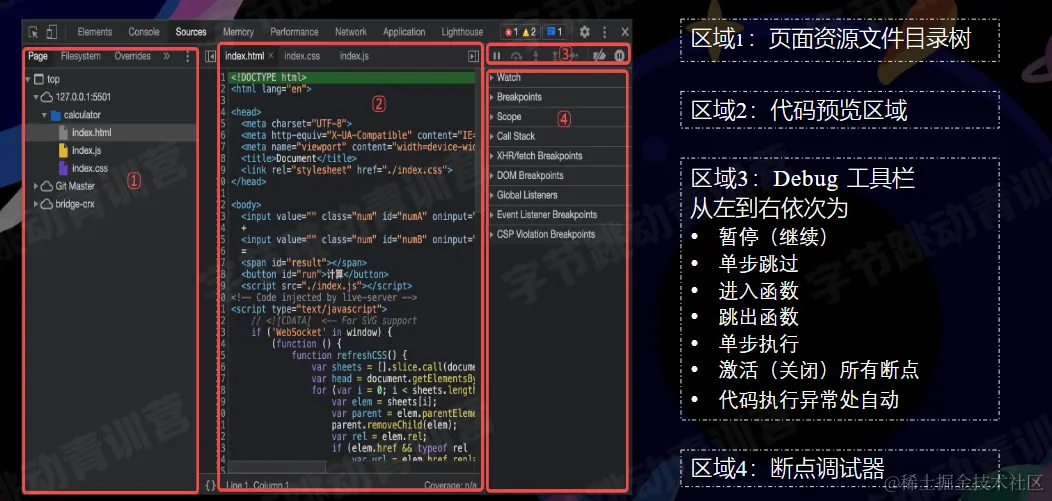The width and height of the screenshot is (1052, 501).
Task: Select the Overrides navigator tab
Action: pyautogui.click(x=132, y=56)
